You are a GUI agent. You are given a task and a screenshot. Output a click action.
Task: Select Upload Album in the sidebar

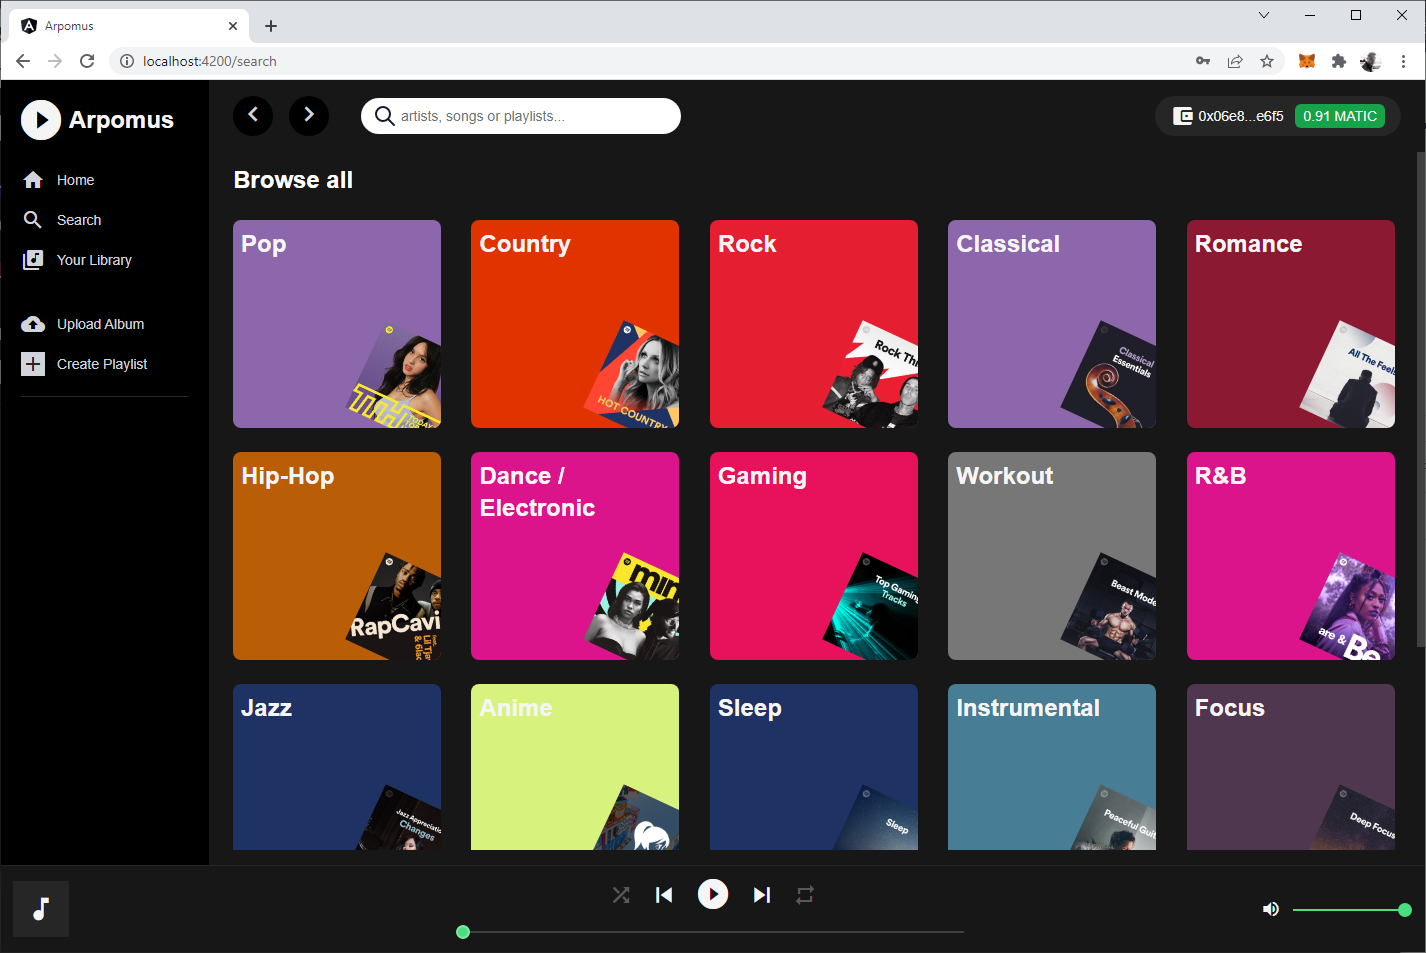click(x=100, y=324)
